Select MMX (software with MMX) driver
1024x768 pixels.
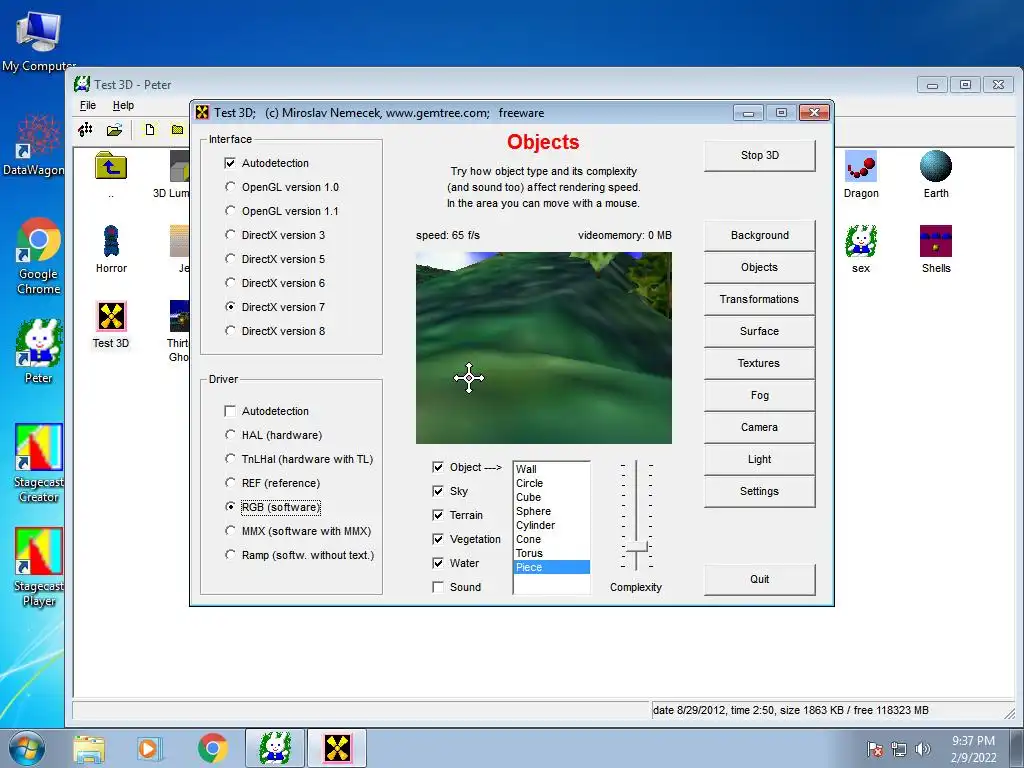click(230, 531)
